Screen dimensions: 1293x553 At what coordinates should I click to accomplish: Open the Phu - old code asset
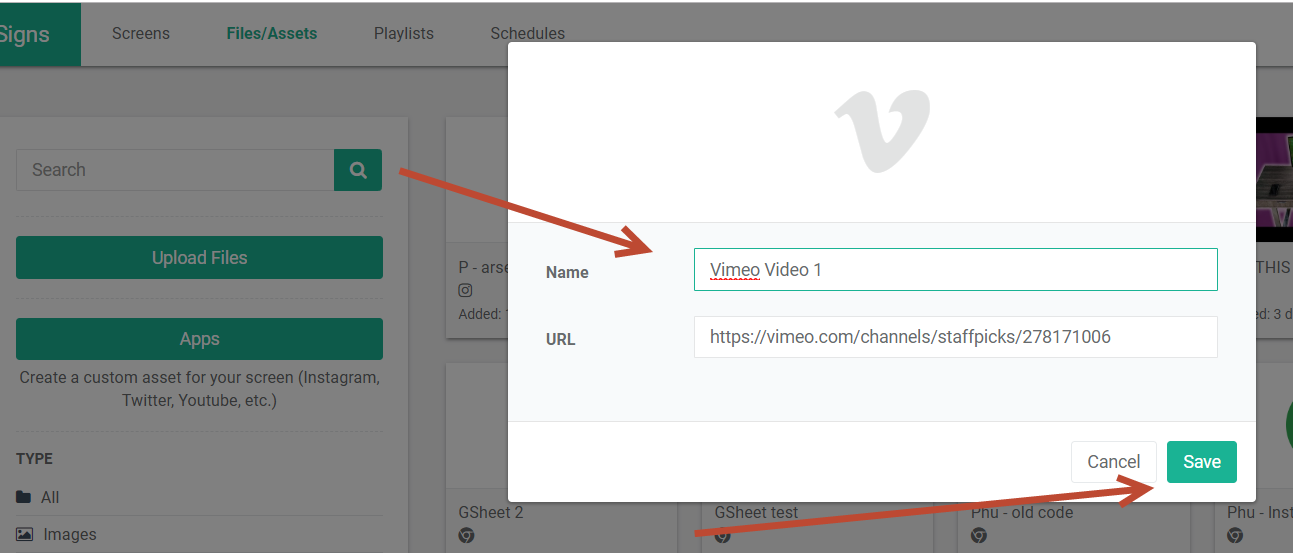[1021, 513]
